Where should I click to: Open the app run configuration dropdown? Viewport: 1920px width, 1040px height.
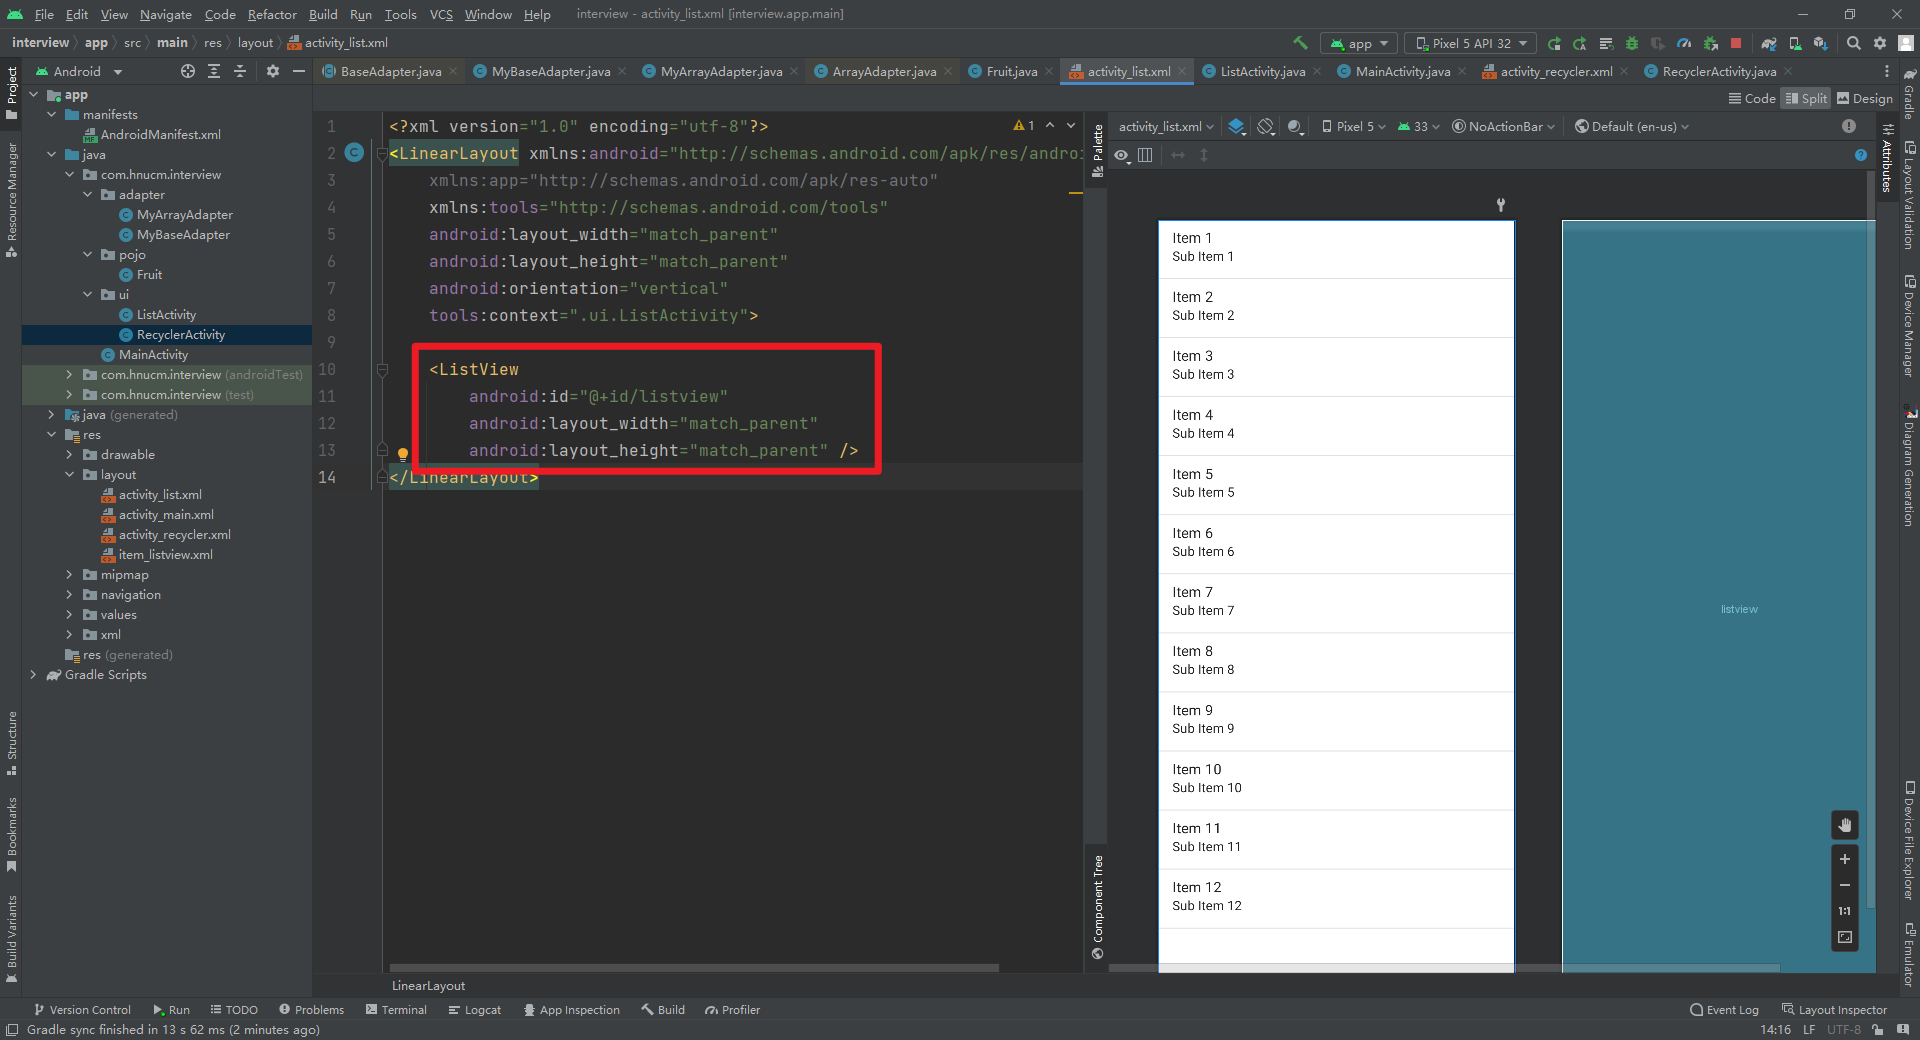(1359, 43)
